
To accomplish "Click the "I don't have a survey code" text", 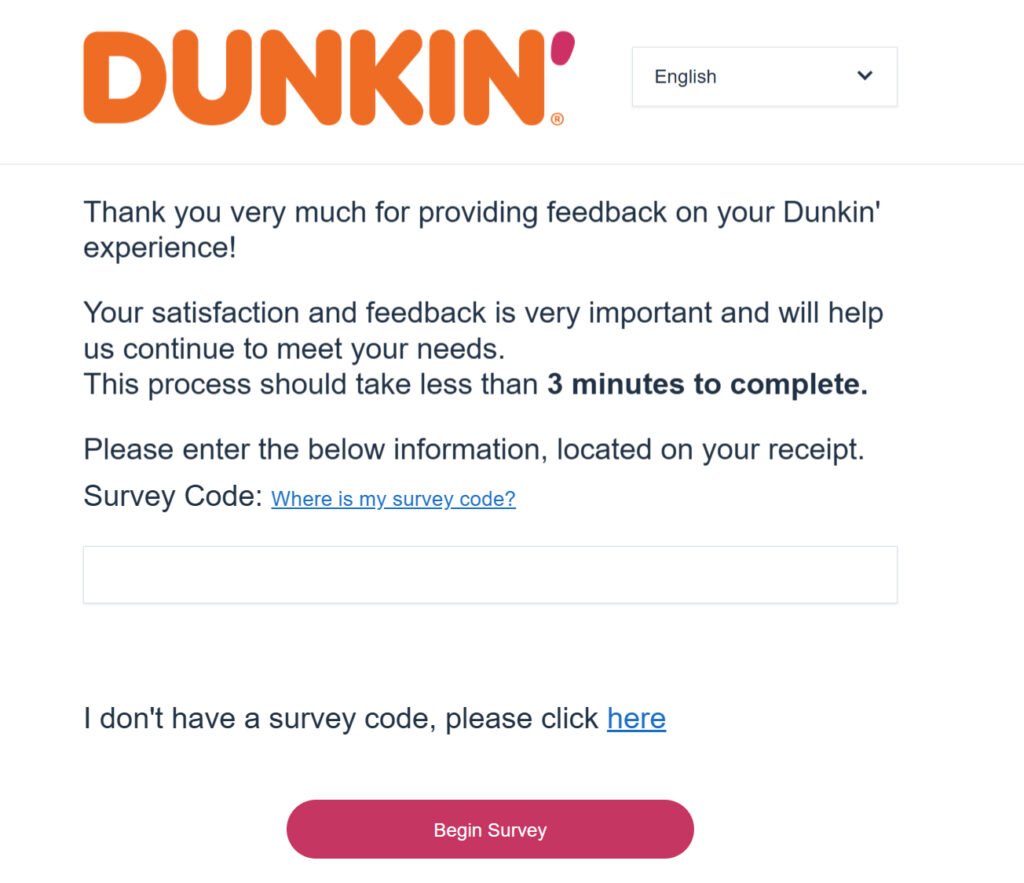I will coord(340,718).
